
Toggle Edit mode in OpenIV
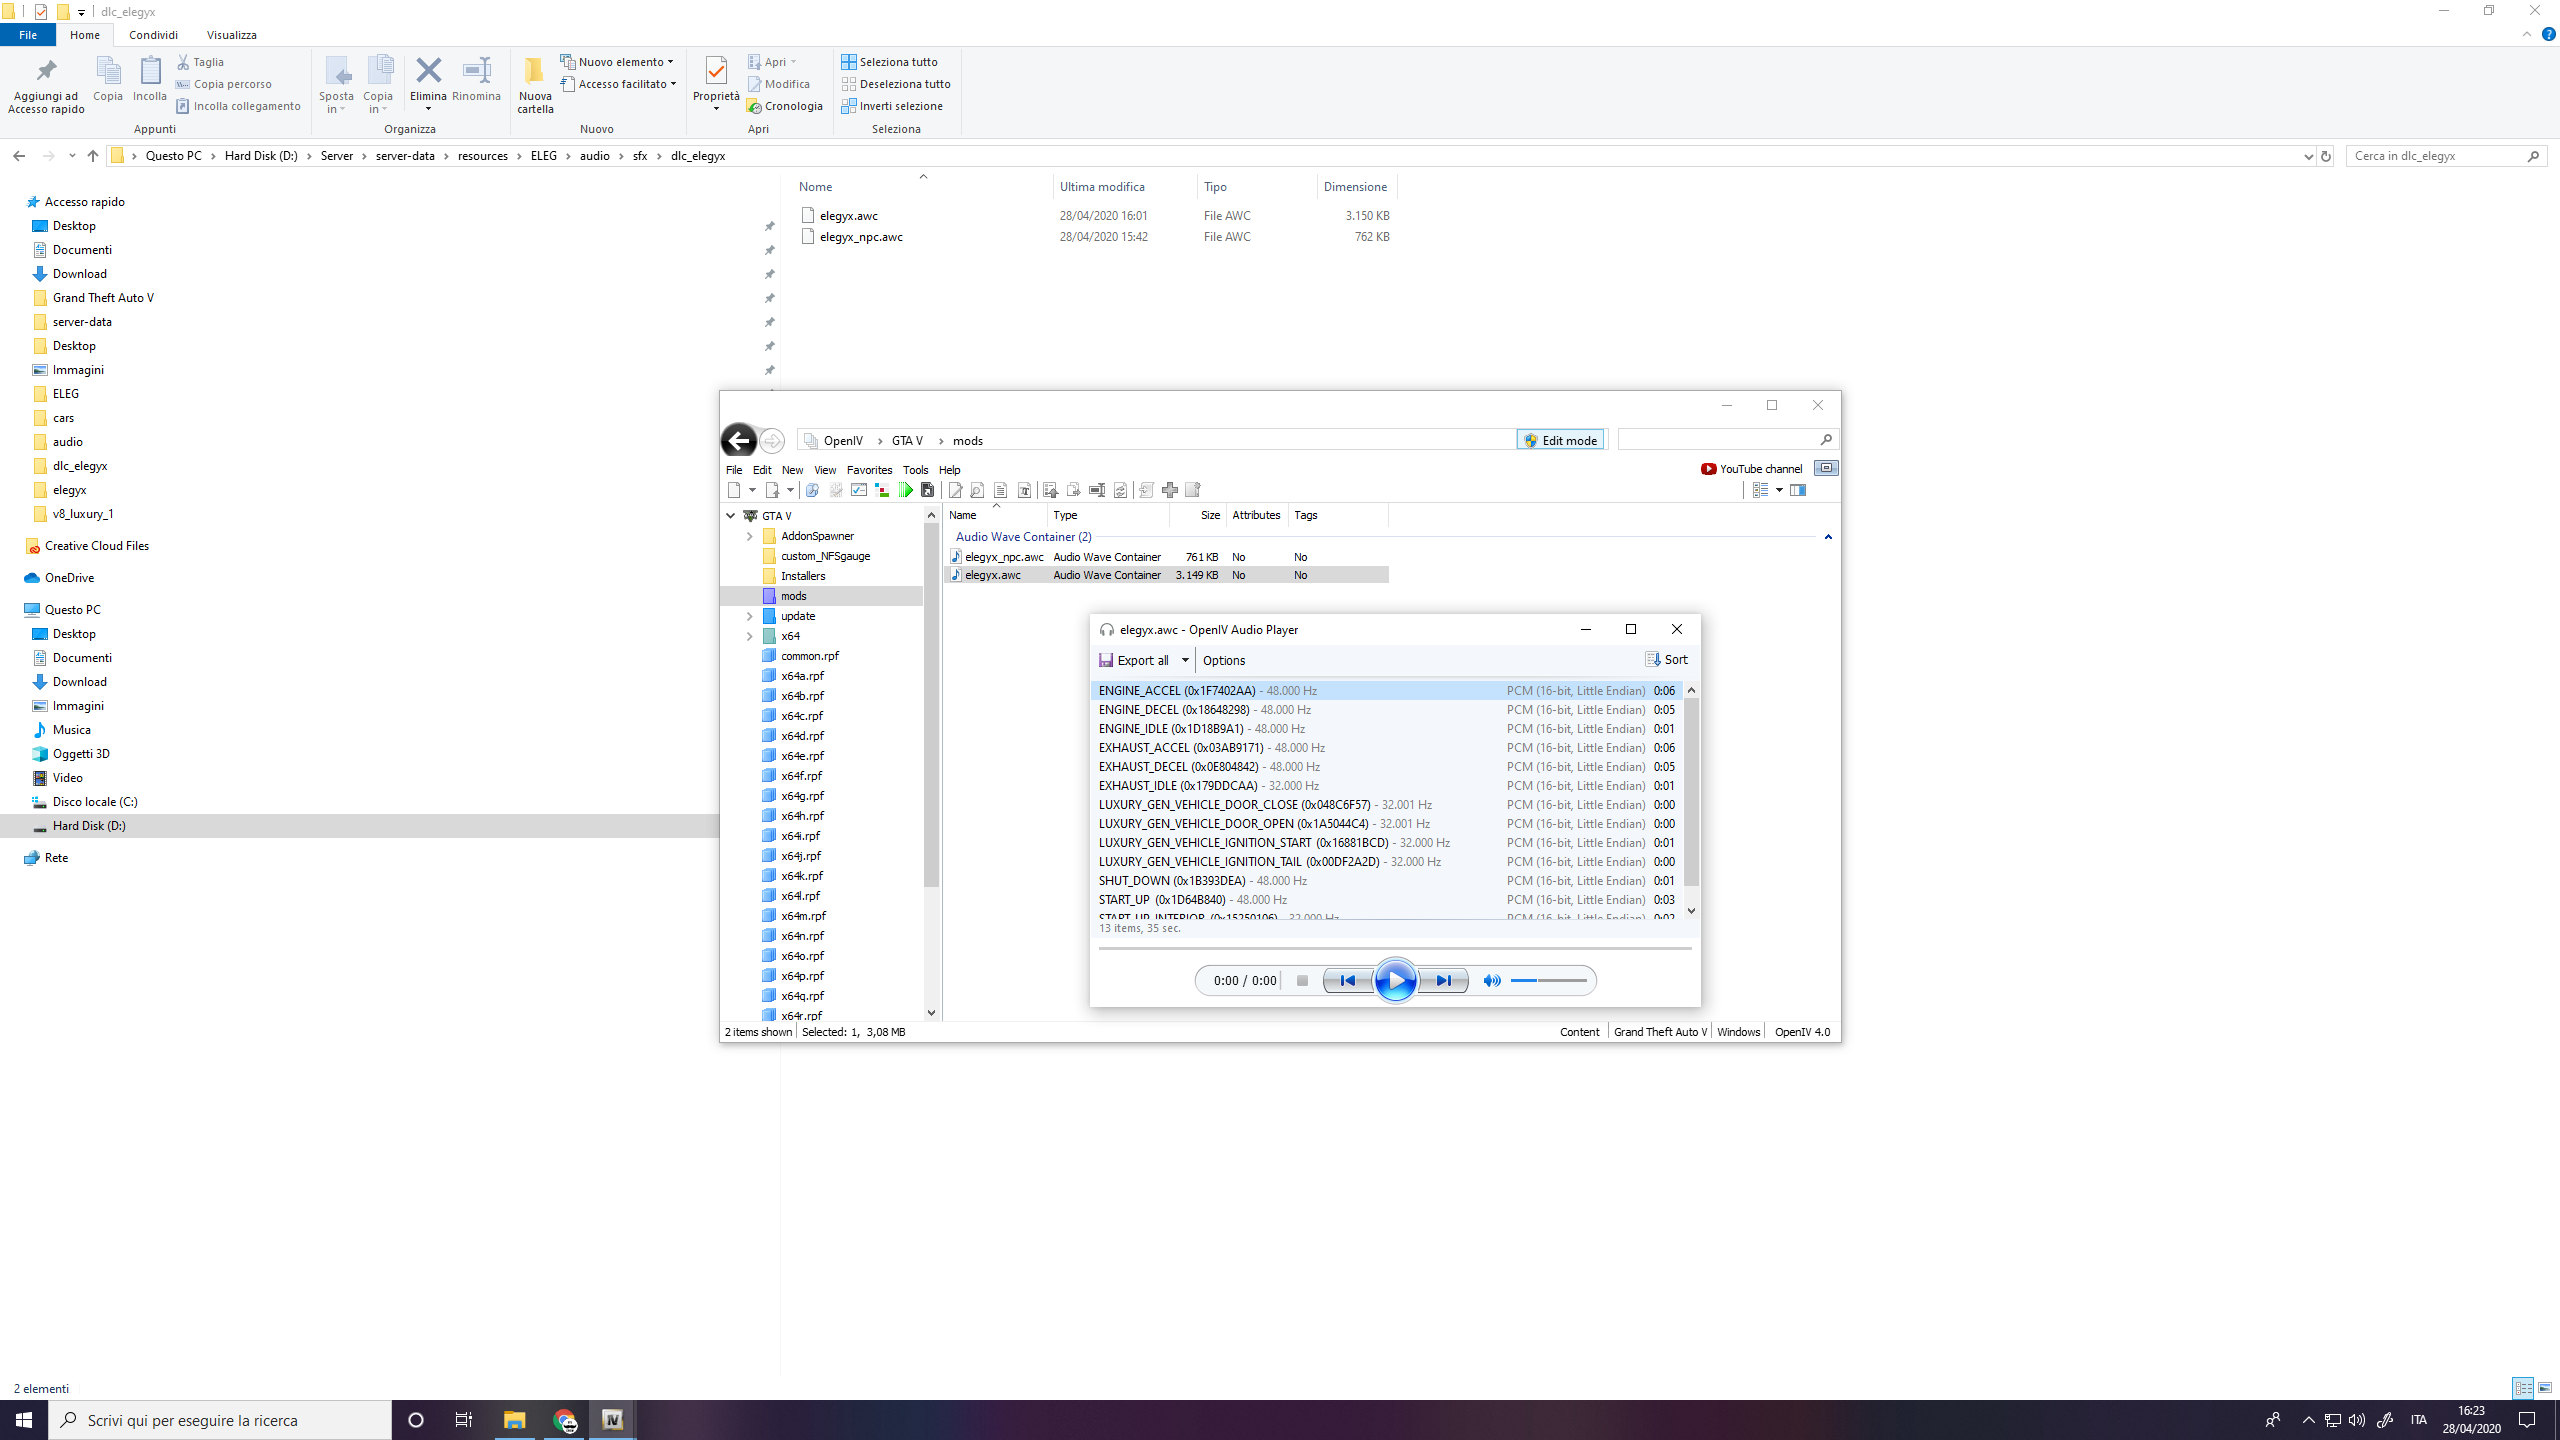[1560, 440]
